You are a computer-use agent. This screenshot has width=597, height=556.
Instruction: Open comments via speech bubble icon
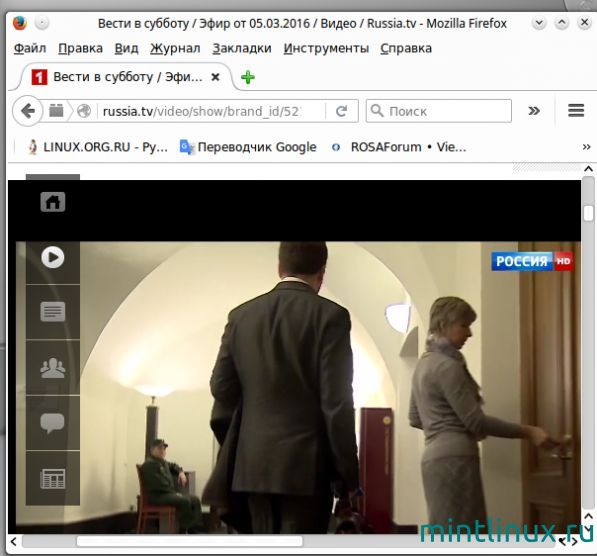point(53,423)
